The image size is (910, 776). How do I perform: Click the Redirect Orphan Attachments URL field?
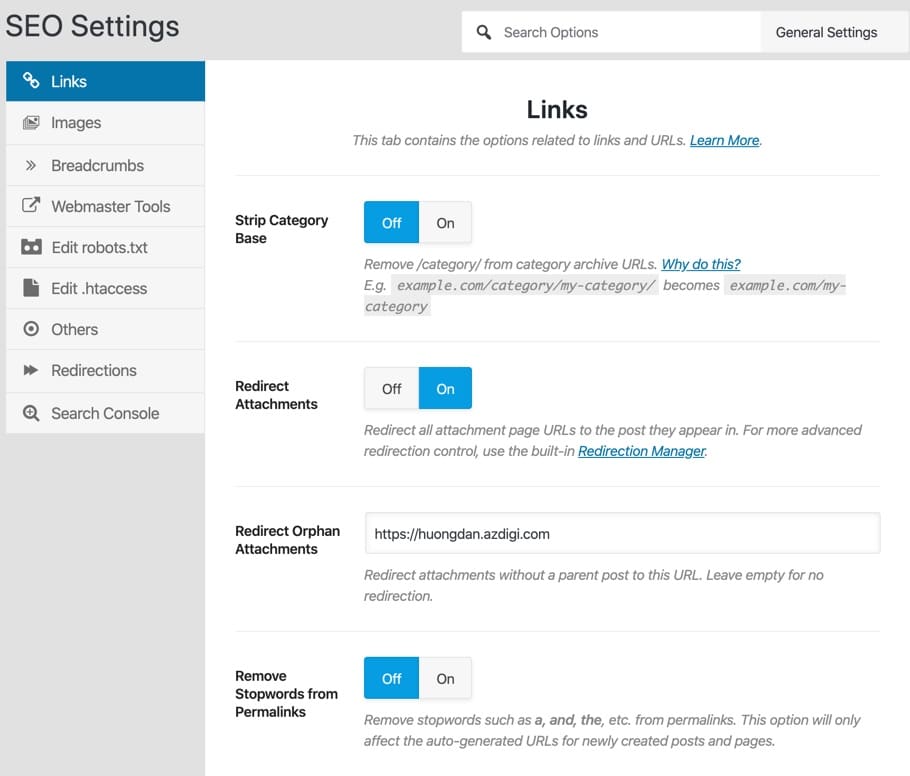click(622, 533)
